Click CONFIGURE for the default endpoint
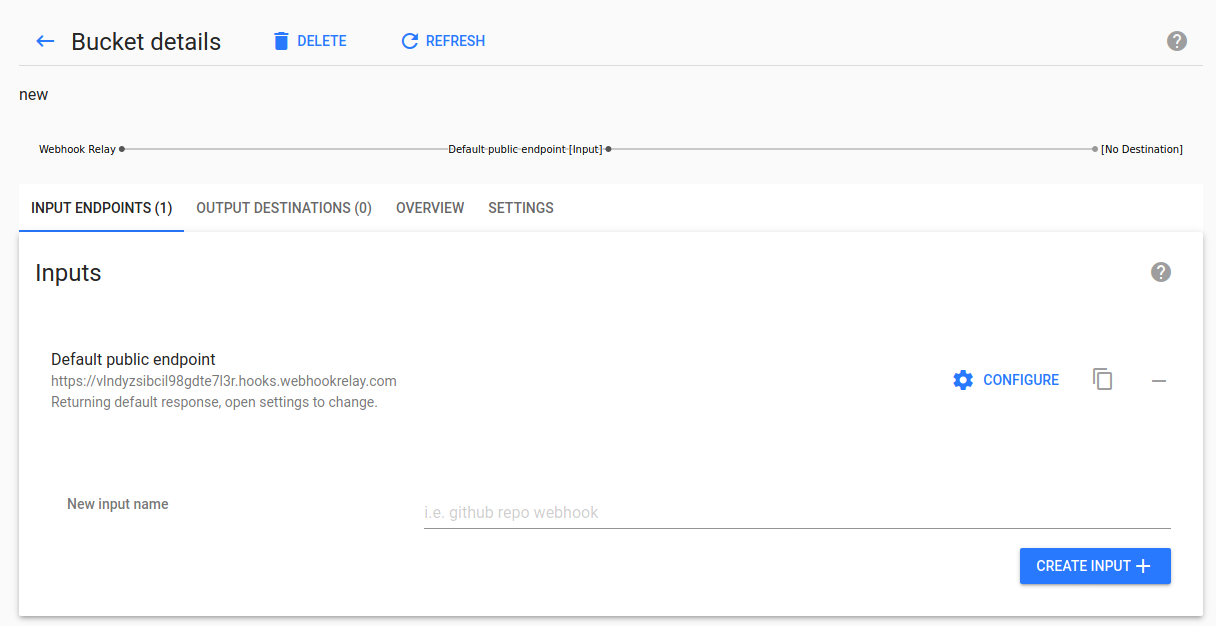 [1021, 379]
